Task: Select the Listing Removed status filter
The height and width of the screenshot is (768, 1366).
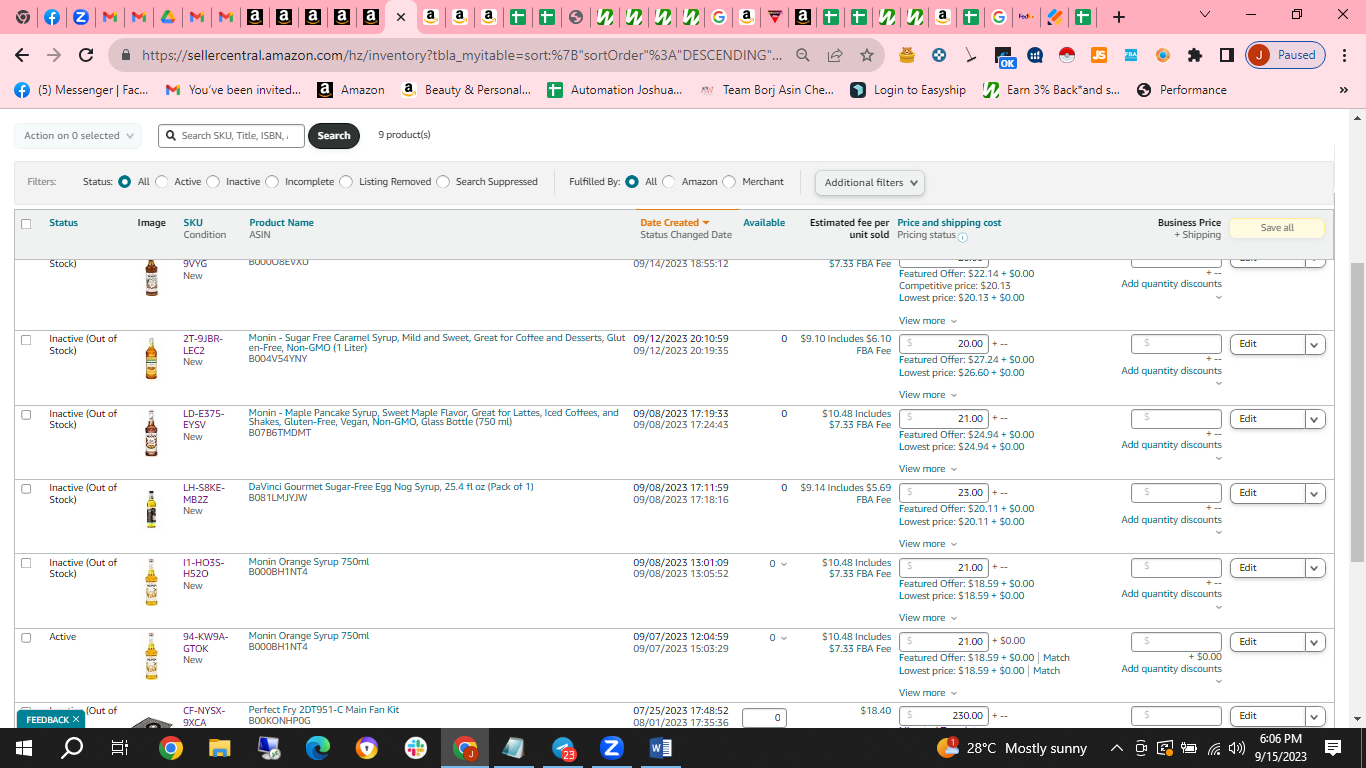Action: tap(346, 182)
